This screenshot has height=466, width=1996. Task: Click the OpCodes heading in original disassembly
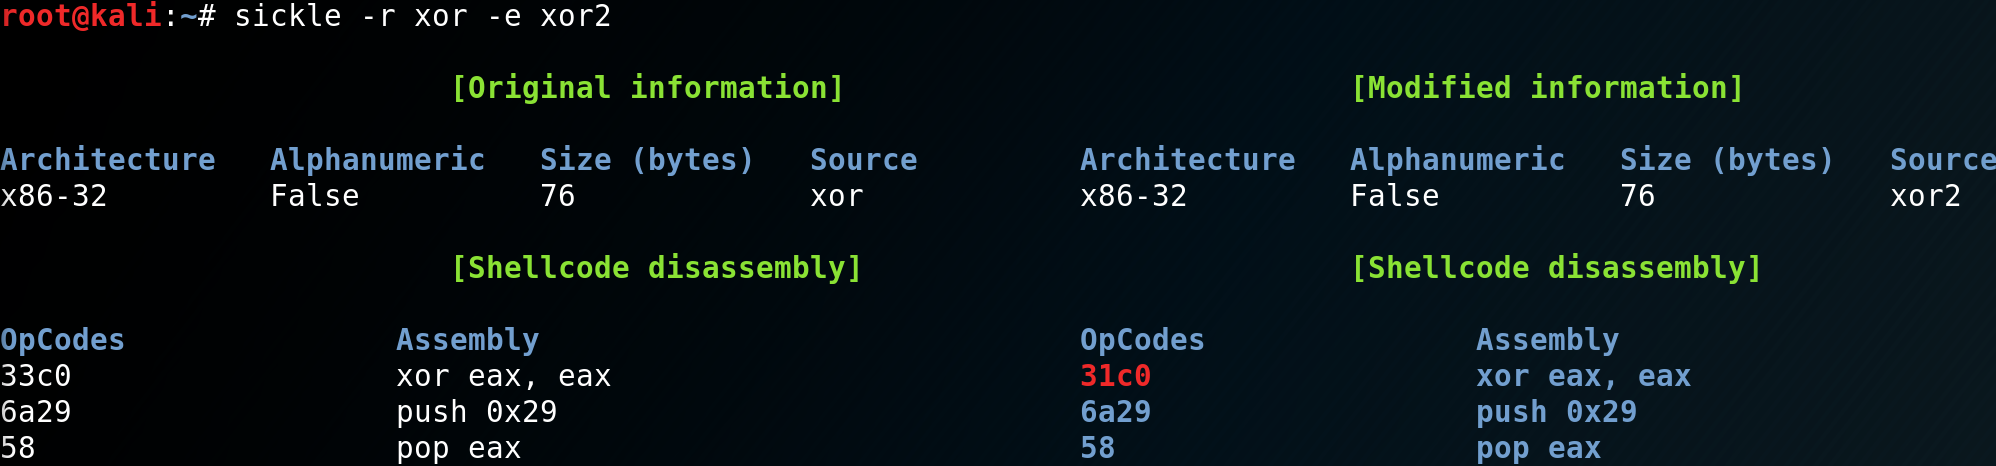point(62,340)
